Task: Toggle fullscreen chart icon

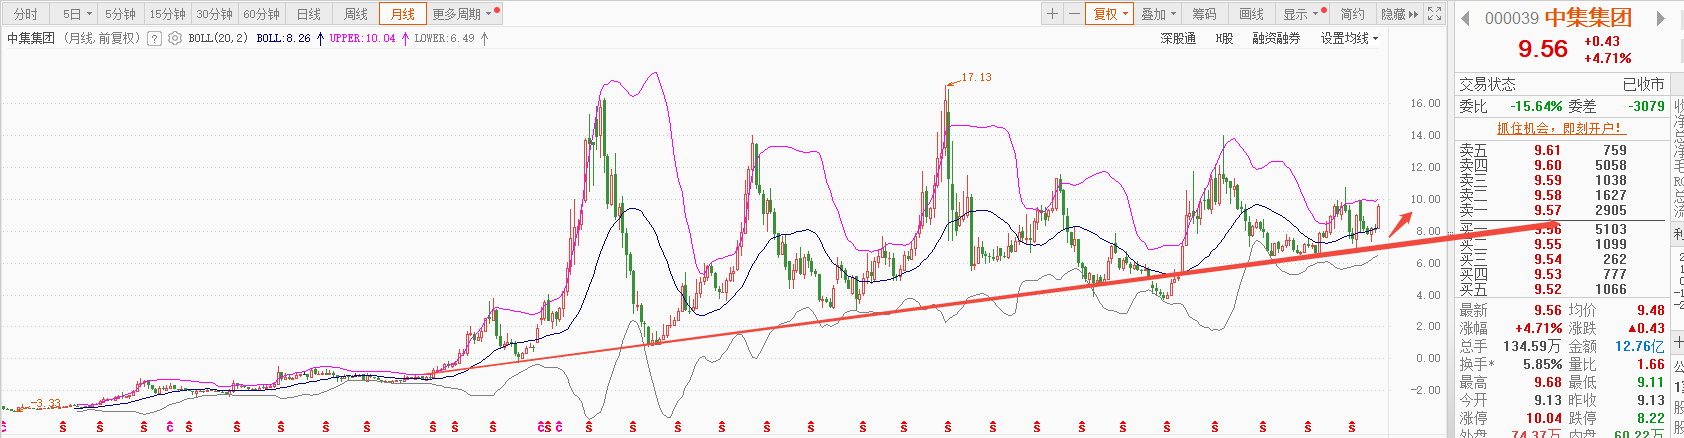Action: click(x=1434, y=14)
